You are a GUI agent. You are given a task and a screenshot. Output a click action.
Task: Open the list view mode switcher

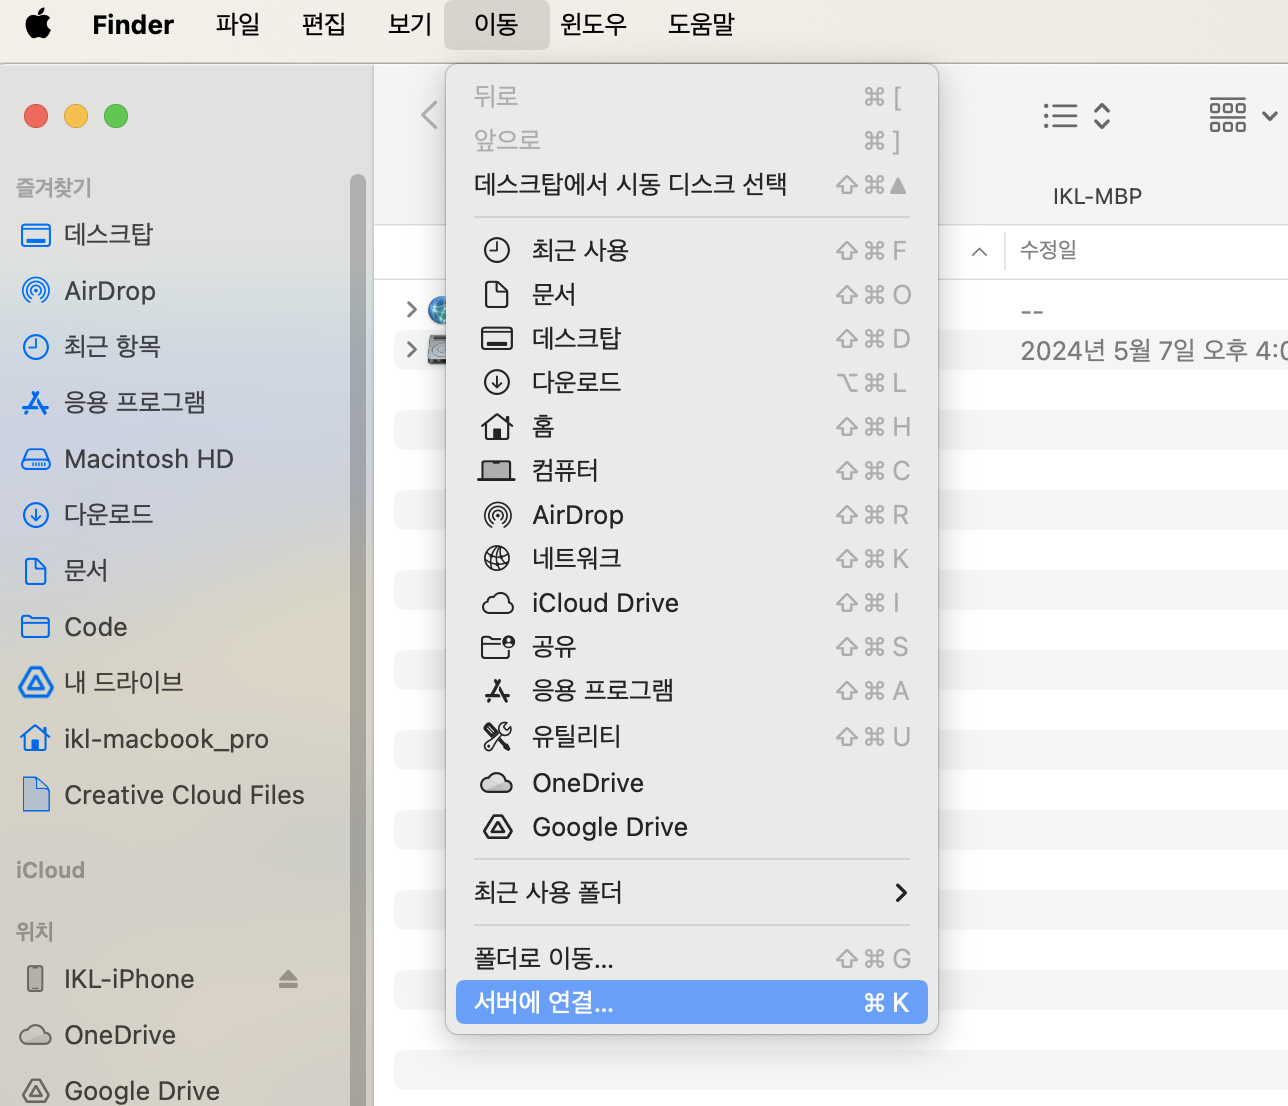1077,116
